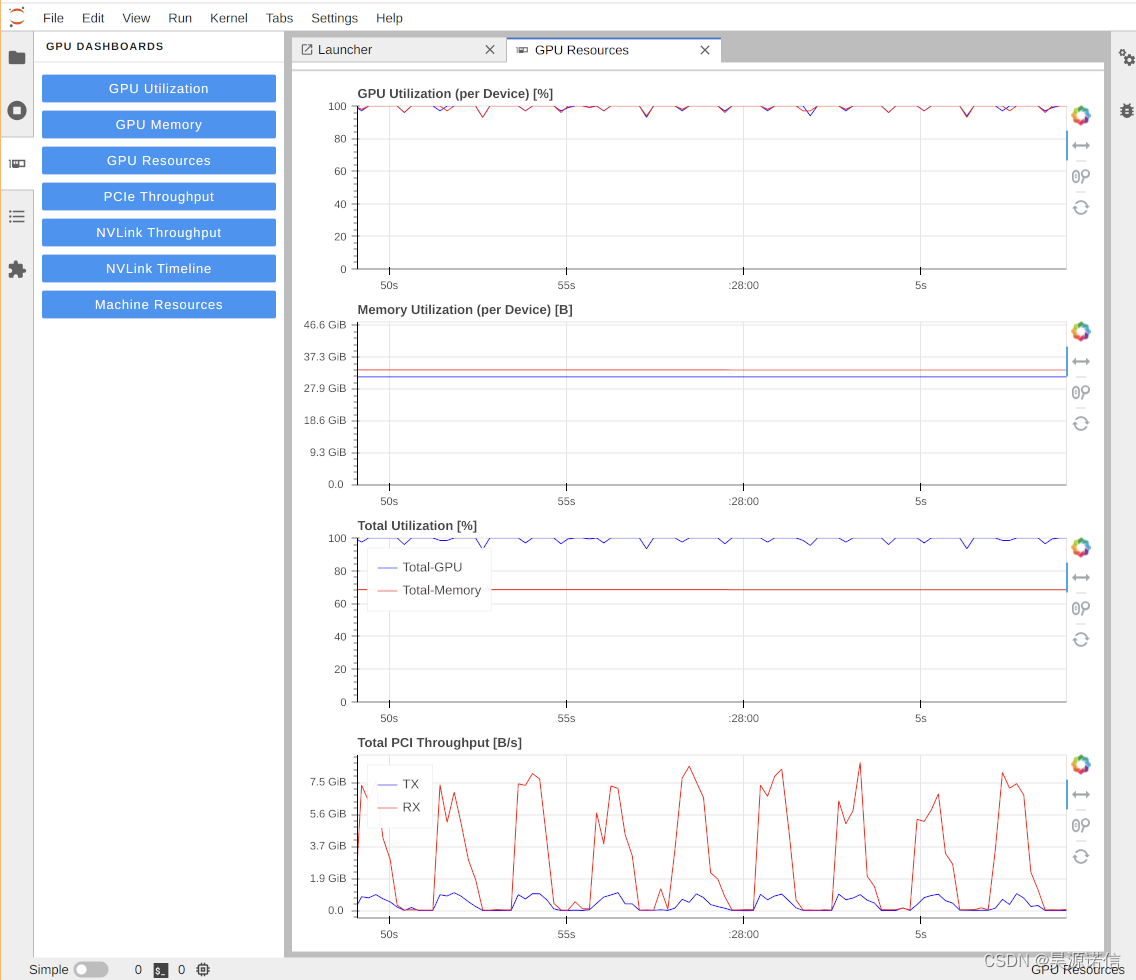Toggle wheel zoom on the Memory Utilization chart
1136x980 pixels.
click(x=1080, y=393)
